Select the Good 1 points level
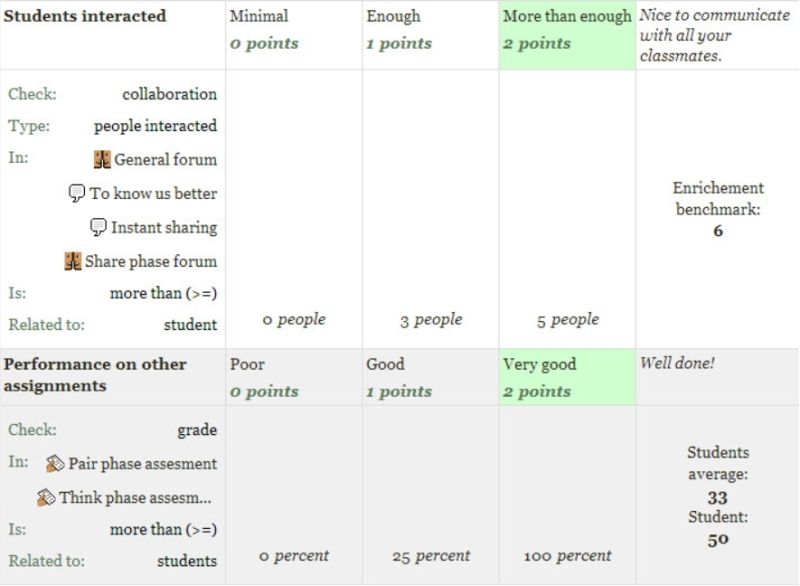Viewport: 800px width, 586px height. tap(431, 377)
